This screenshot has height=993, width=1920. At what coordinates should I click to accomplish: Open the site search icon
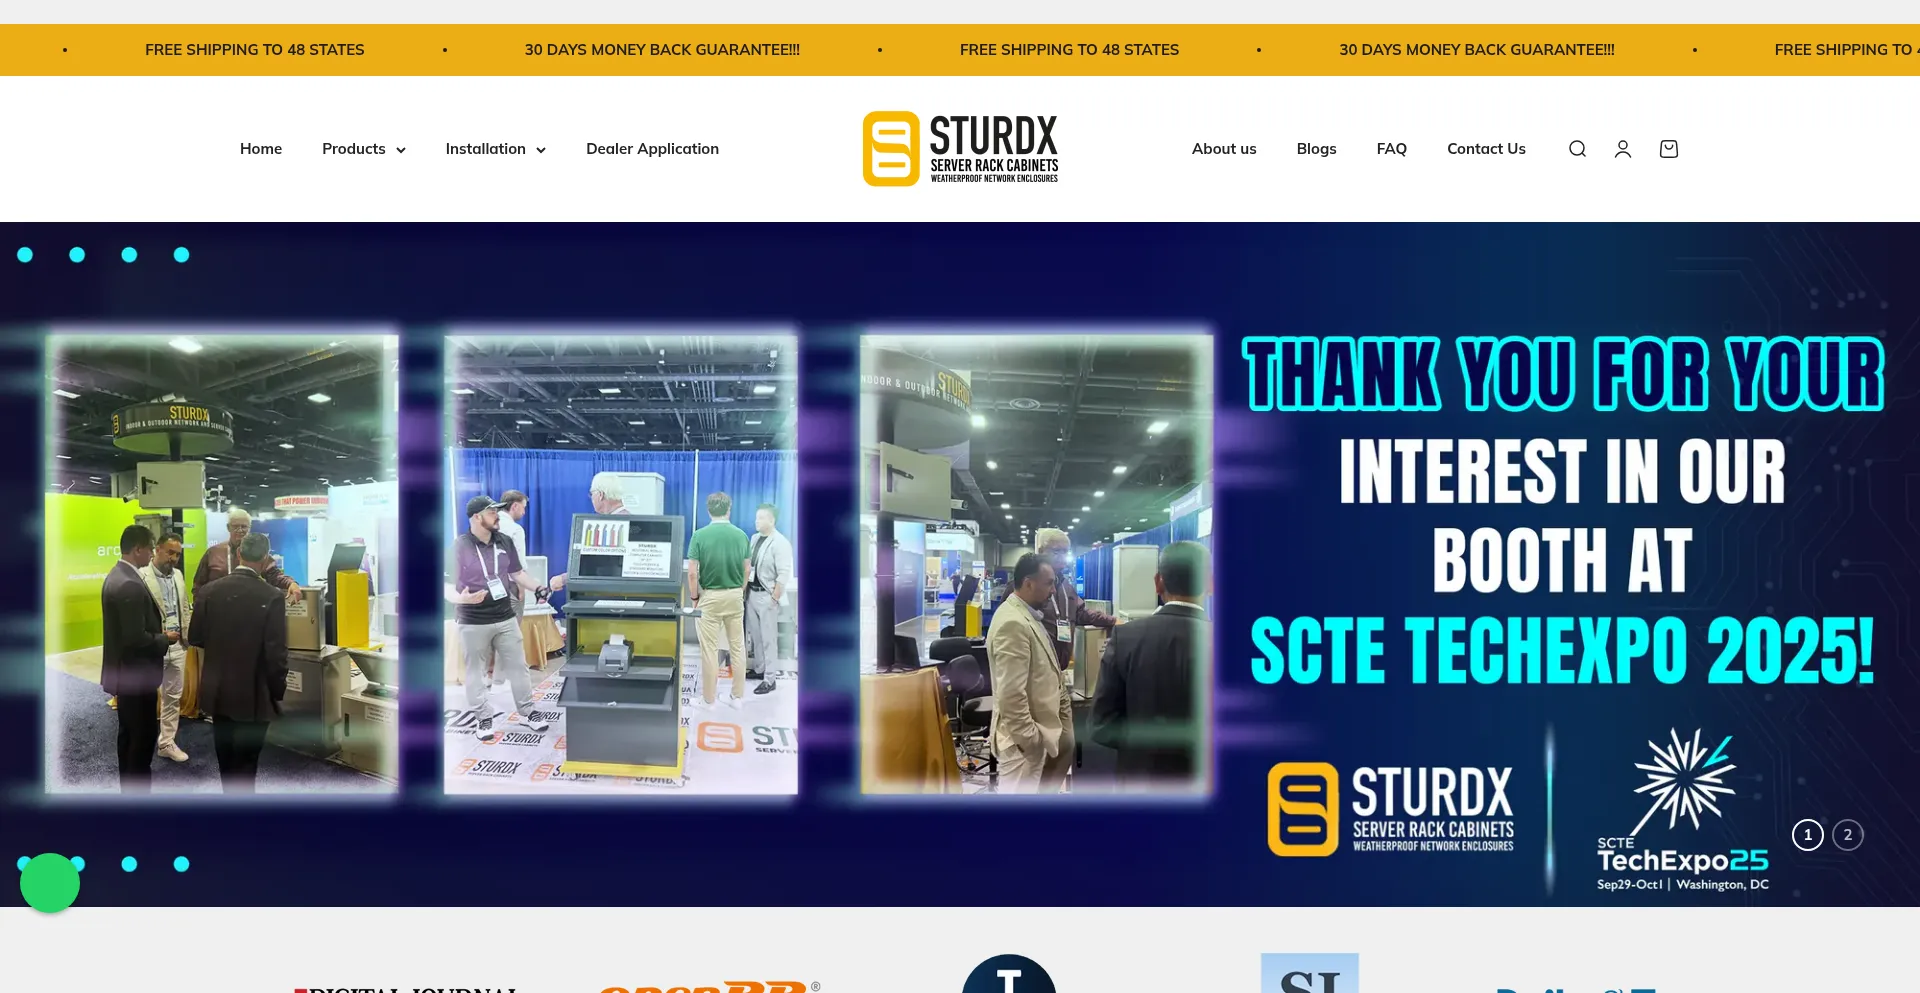click(x=1577, y=148)
